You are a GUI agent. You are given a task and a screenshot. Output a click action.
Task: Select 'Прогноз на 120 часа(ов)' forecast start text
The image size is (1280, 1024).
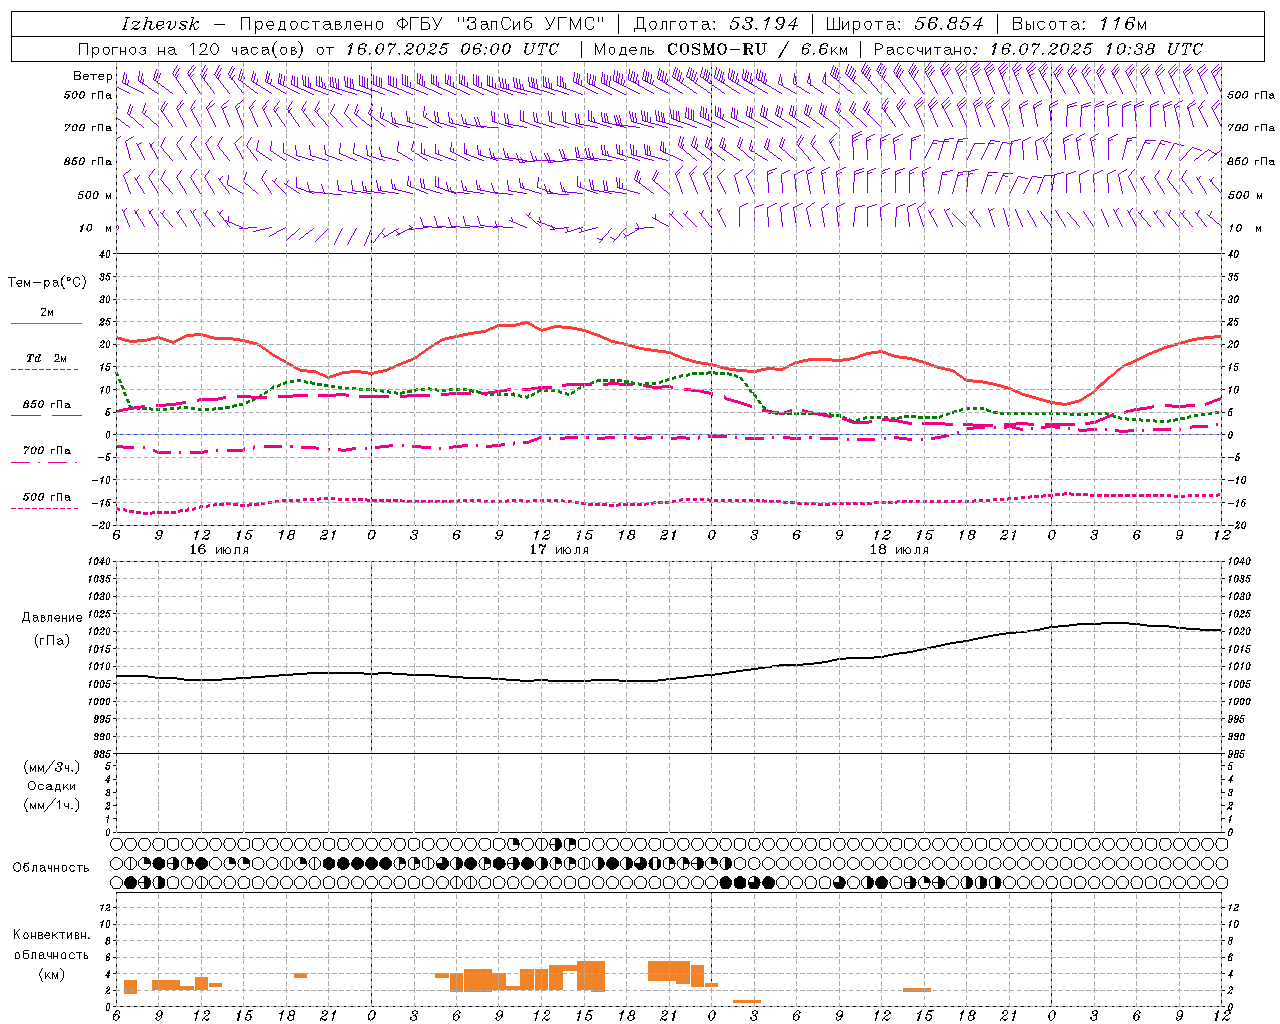click(x=193, y=49)
